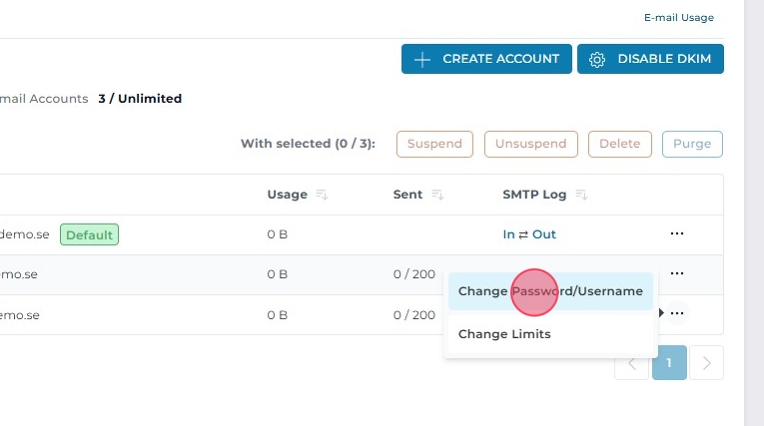Click the Suspend button
Viewport: 764px width, 426px height.
click(434, 144)
